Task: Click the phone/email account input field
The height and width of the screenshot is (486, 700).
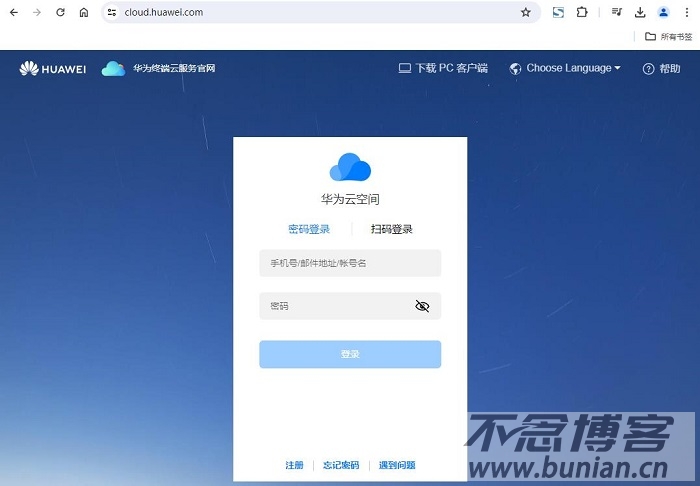Action: click(x=350, y=263)
